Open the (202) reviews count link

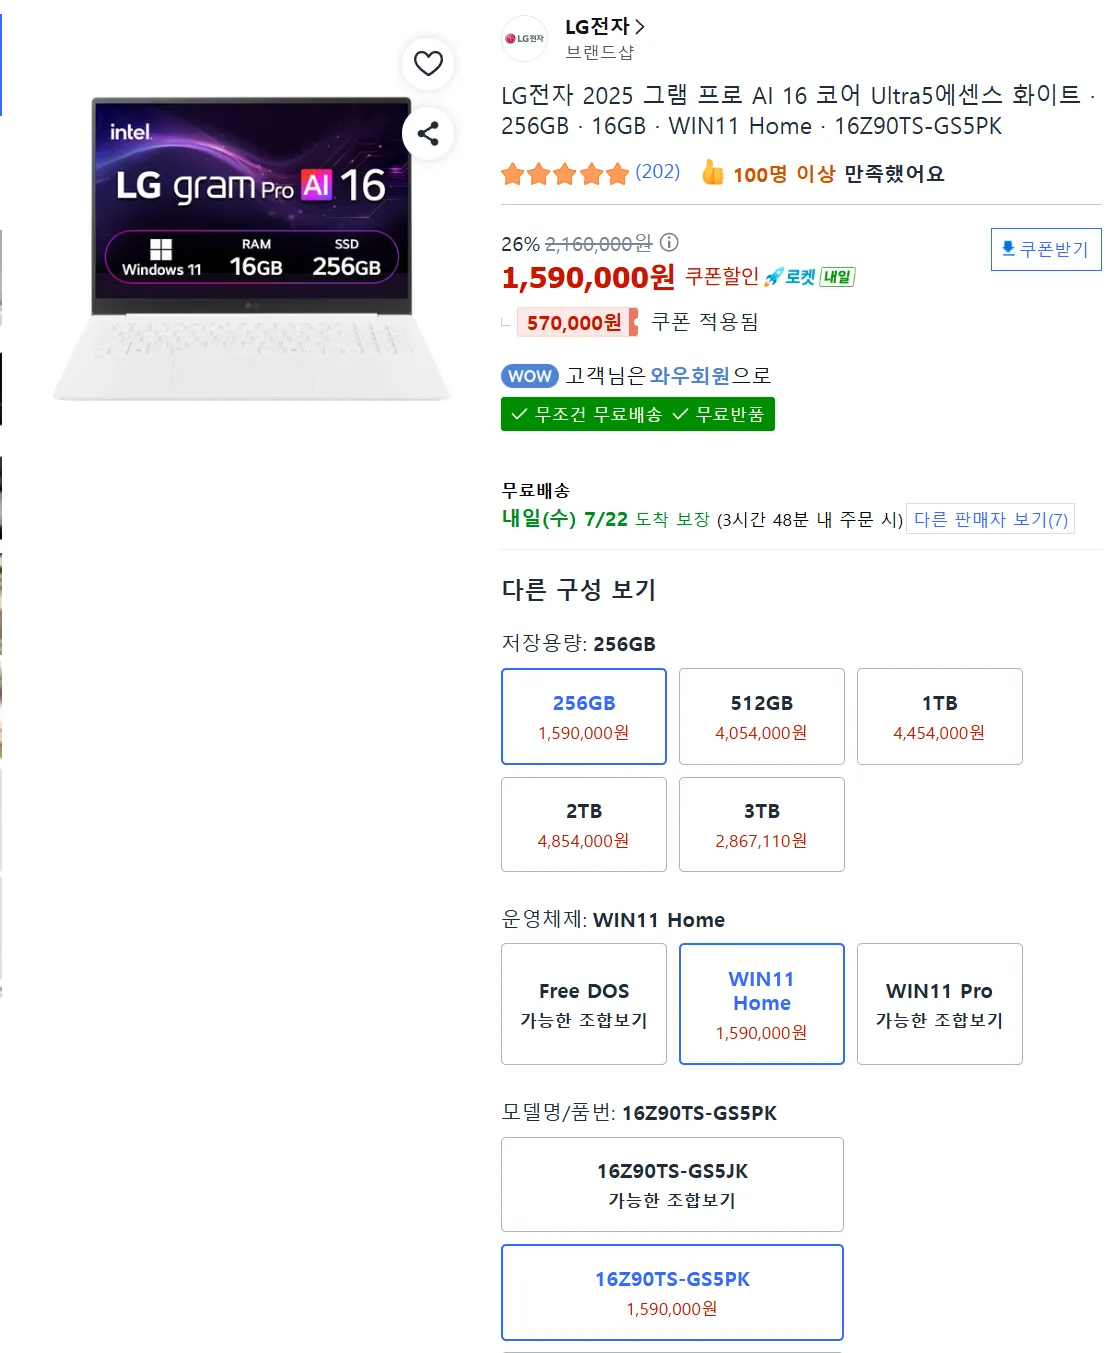[x=658, y=172]
